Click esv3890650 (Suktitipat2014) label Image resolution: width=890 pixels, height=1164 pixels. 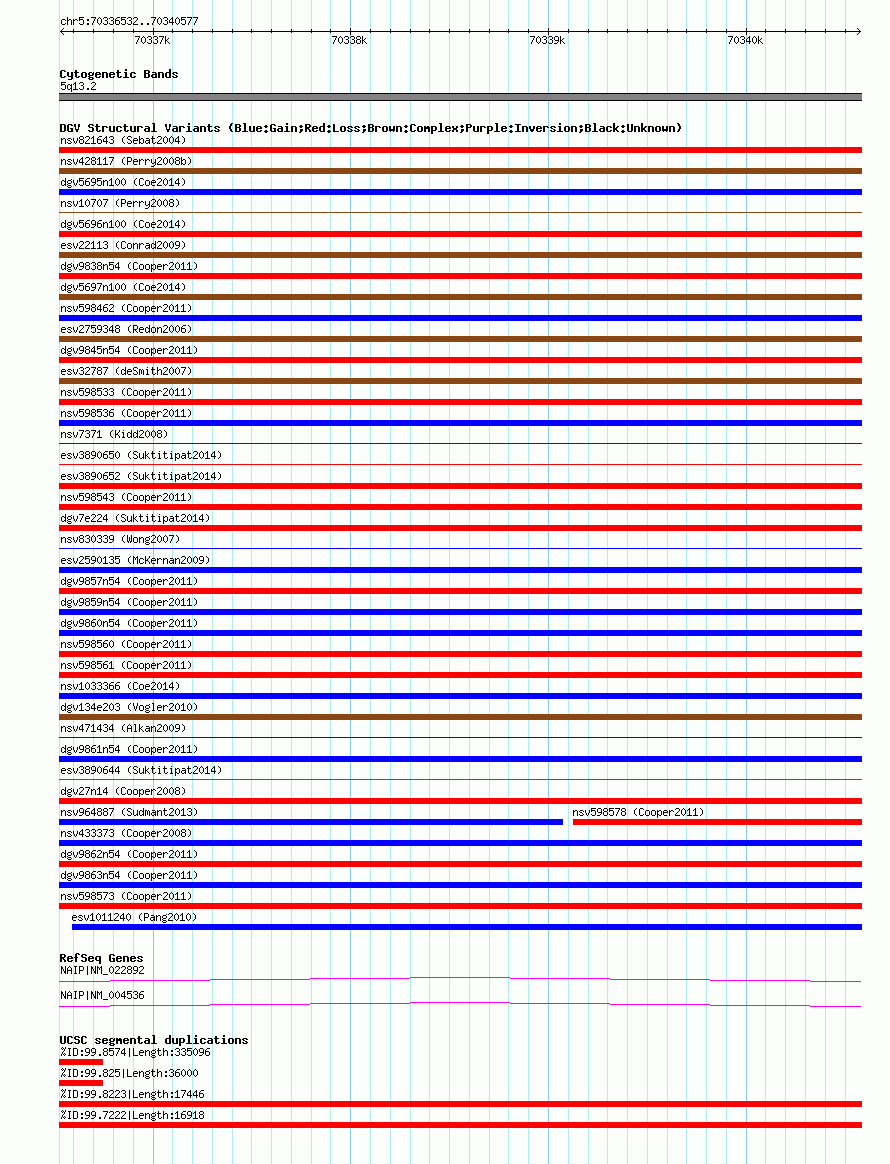tap(141, 455)
